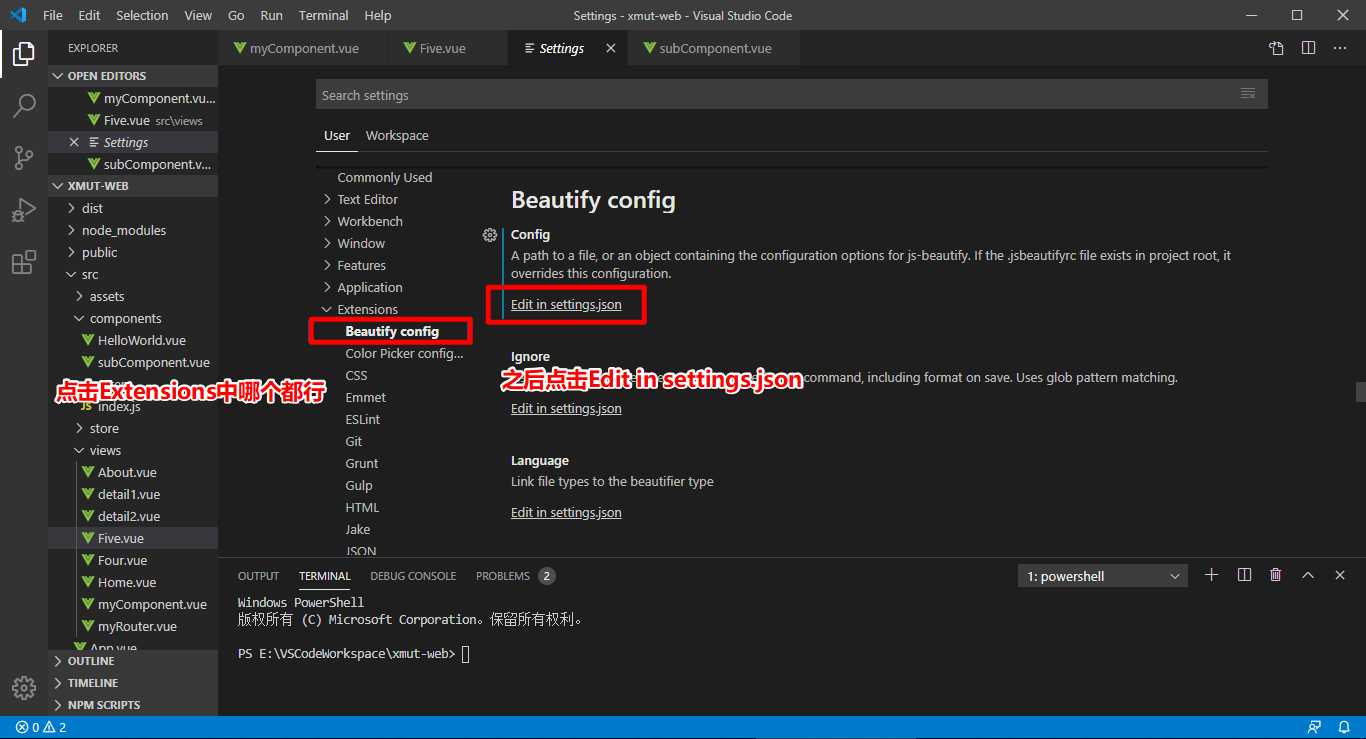
Task: Click the filter icon in search settings
Action: [x=1248, y=94]
